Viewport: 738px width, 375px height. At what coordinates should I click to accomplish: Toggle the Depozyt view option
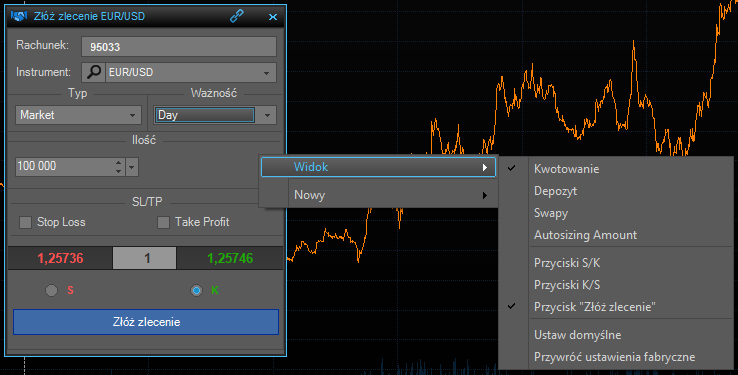coord(616,191)
